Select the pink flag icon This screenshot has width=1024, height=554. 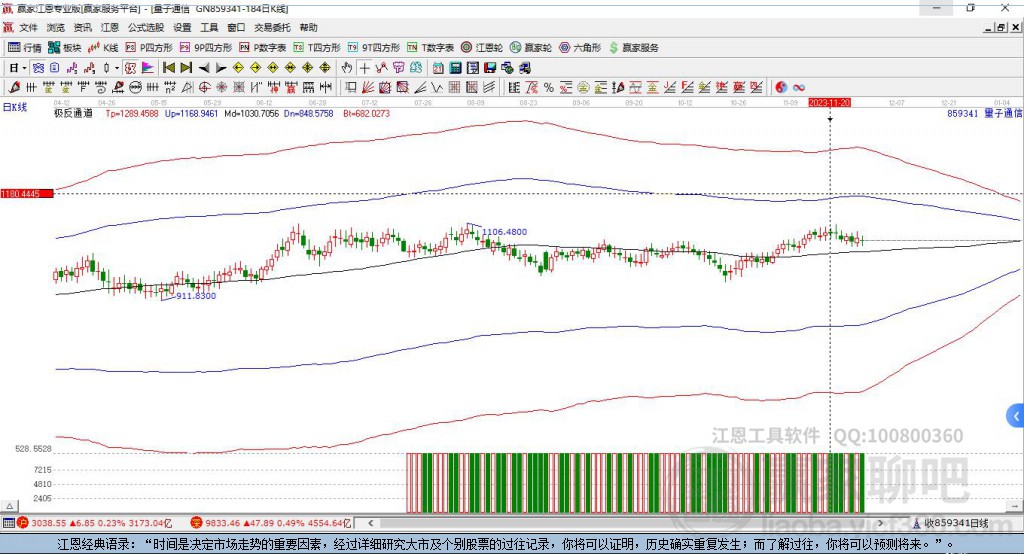pos(148,68)
